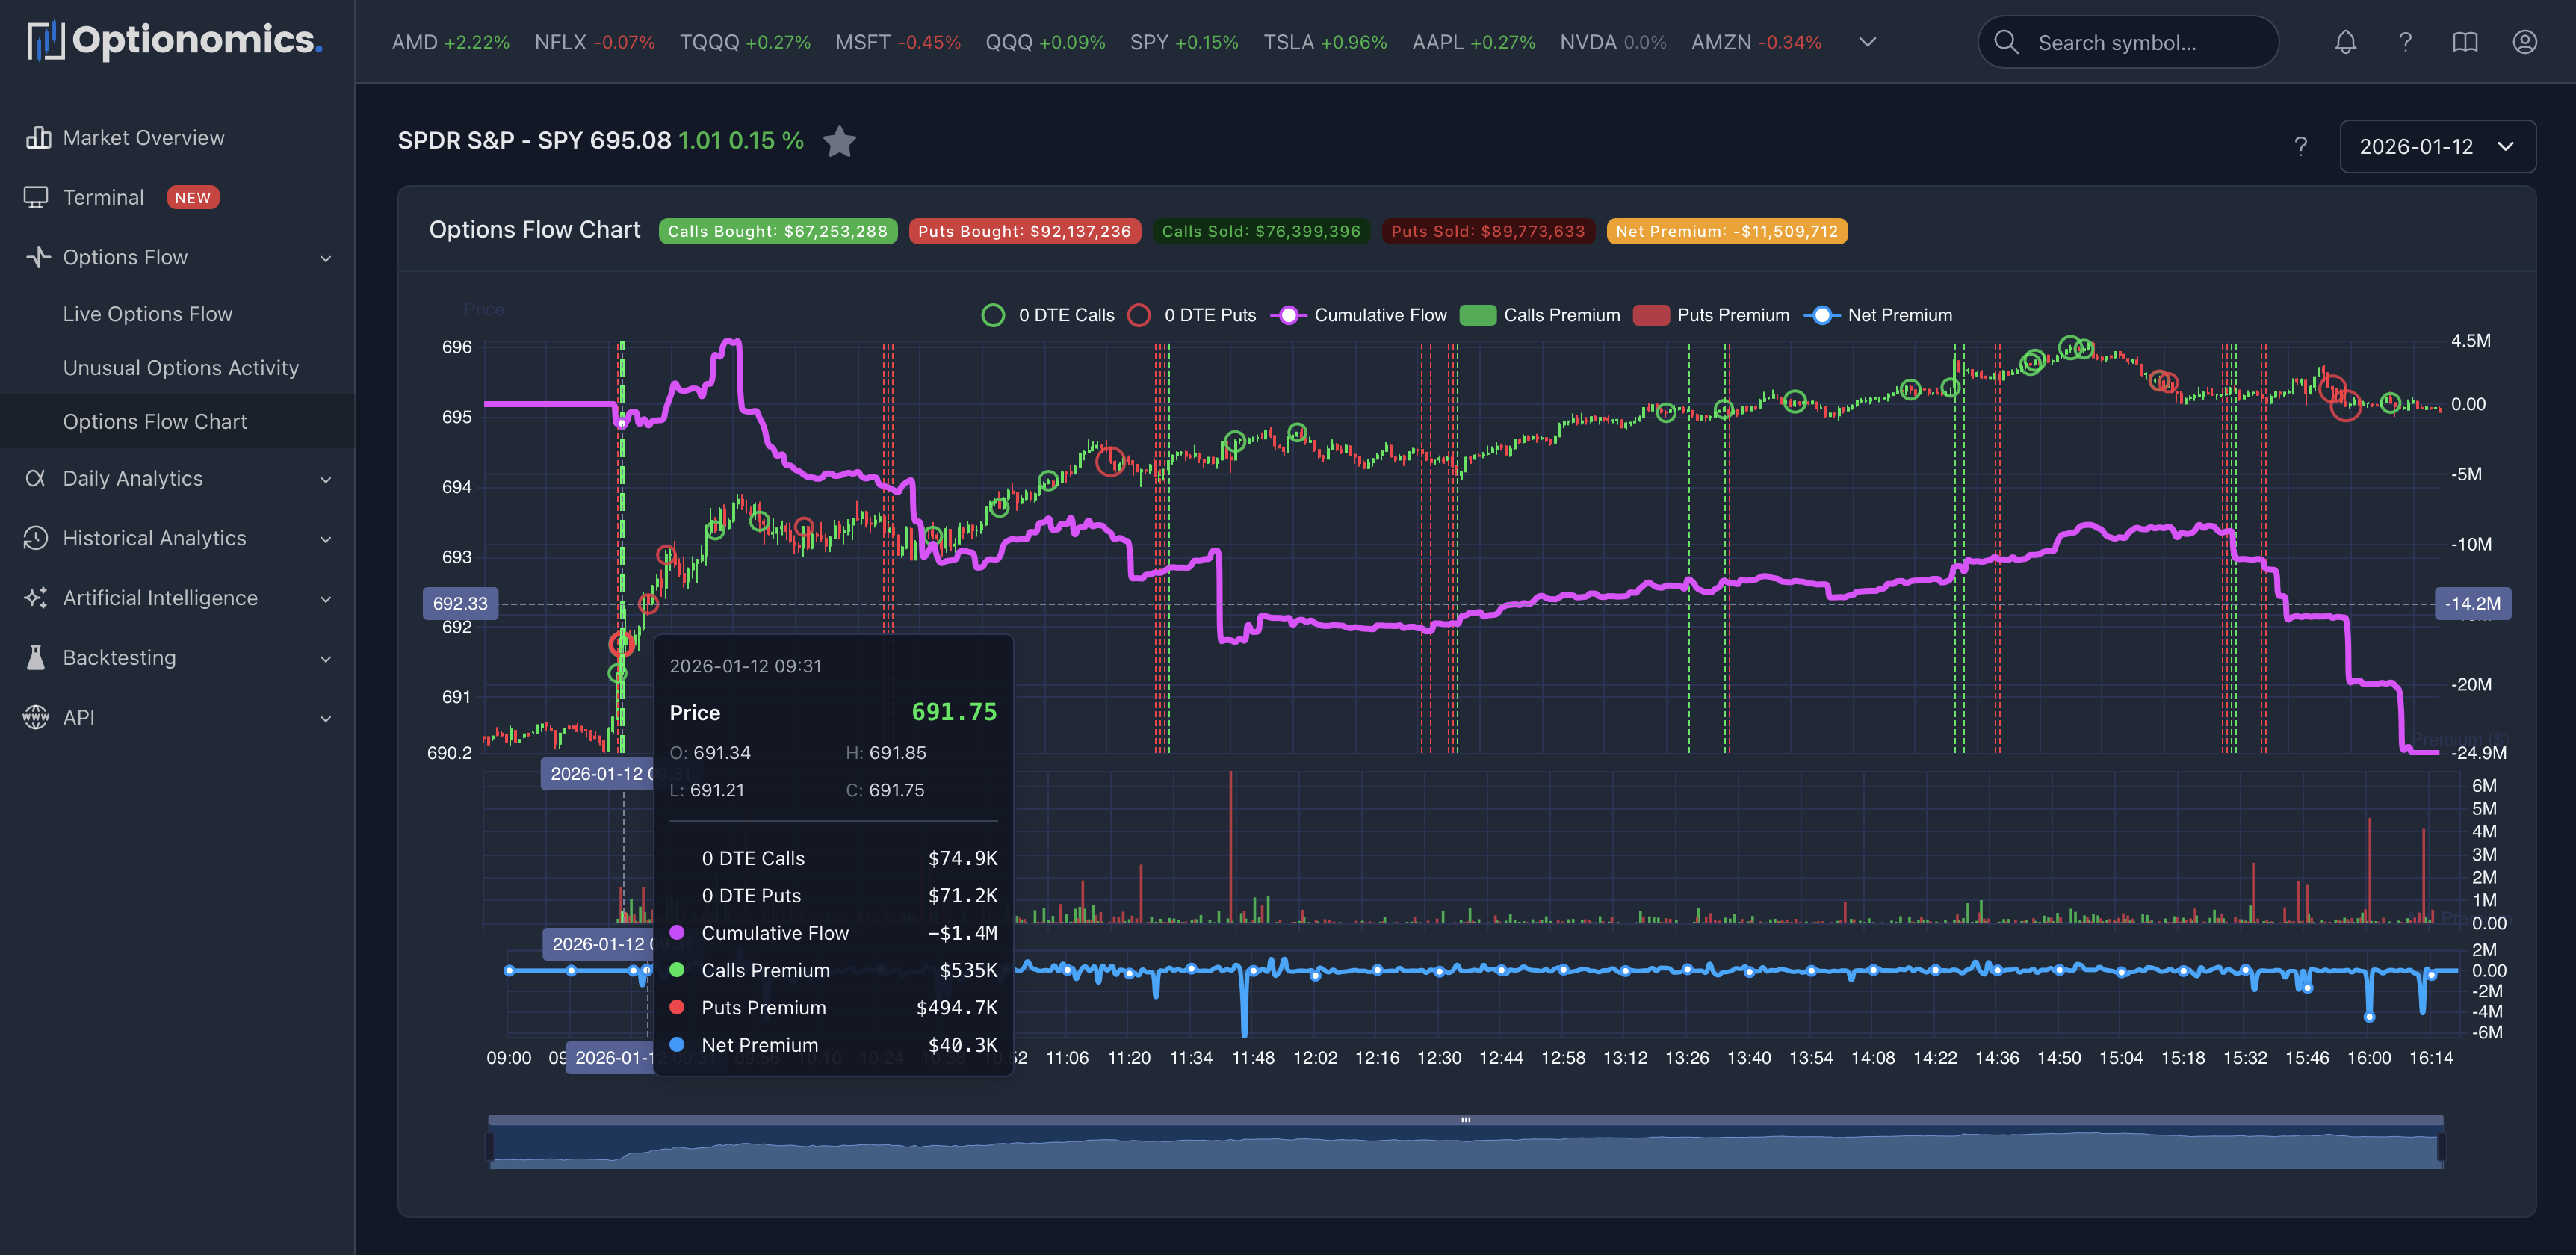2576x1255 pixels.
Task: Click the Artificial Intelligence sparkles icon
Action: click(x=36, y=597)
